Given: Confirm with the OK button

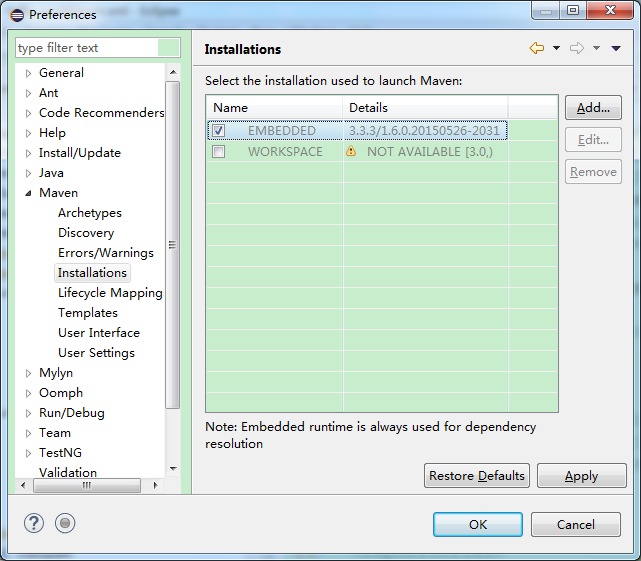Looking at the screenshot, I should pos(477,524).
